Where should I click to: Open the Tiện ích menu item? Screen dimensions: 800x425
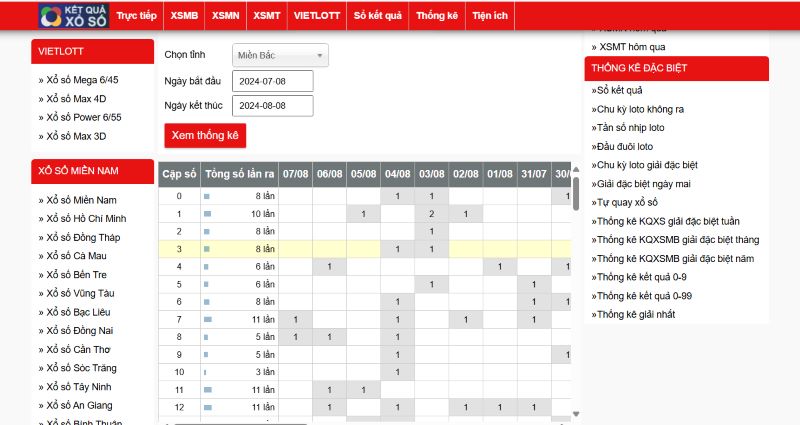(x=490, y=17)
